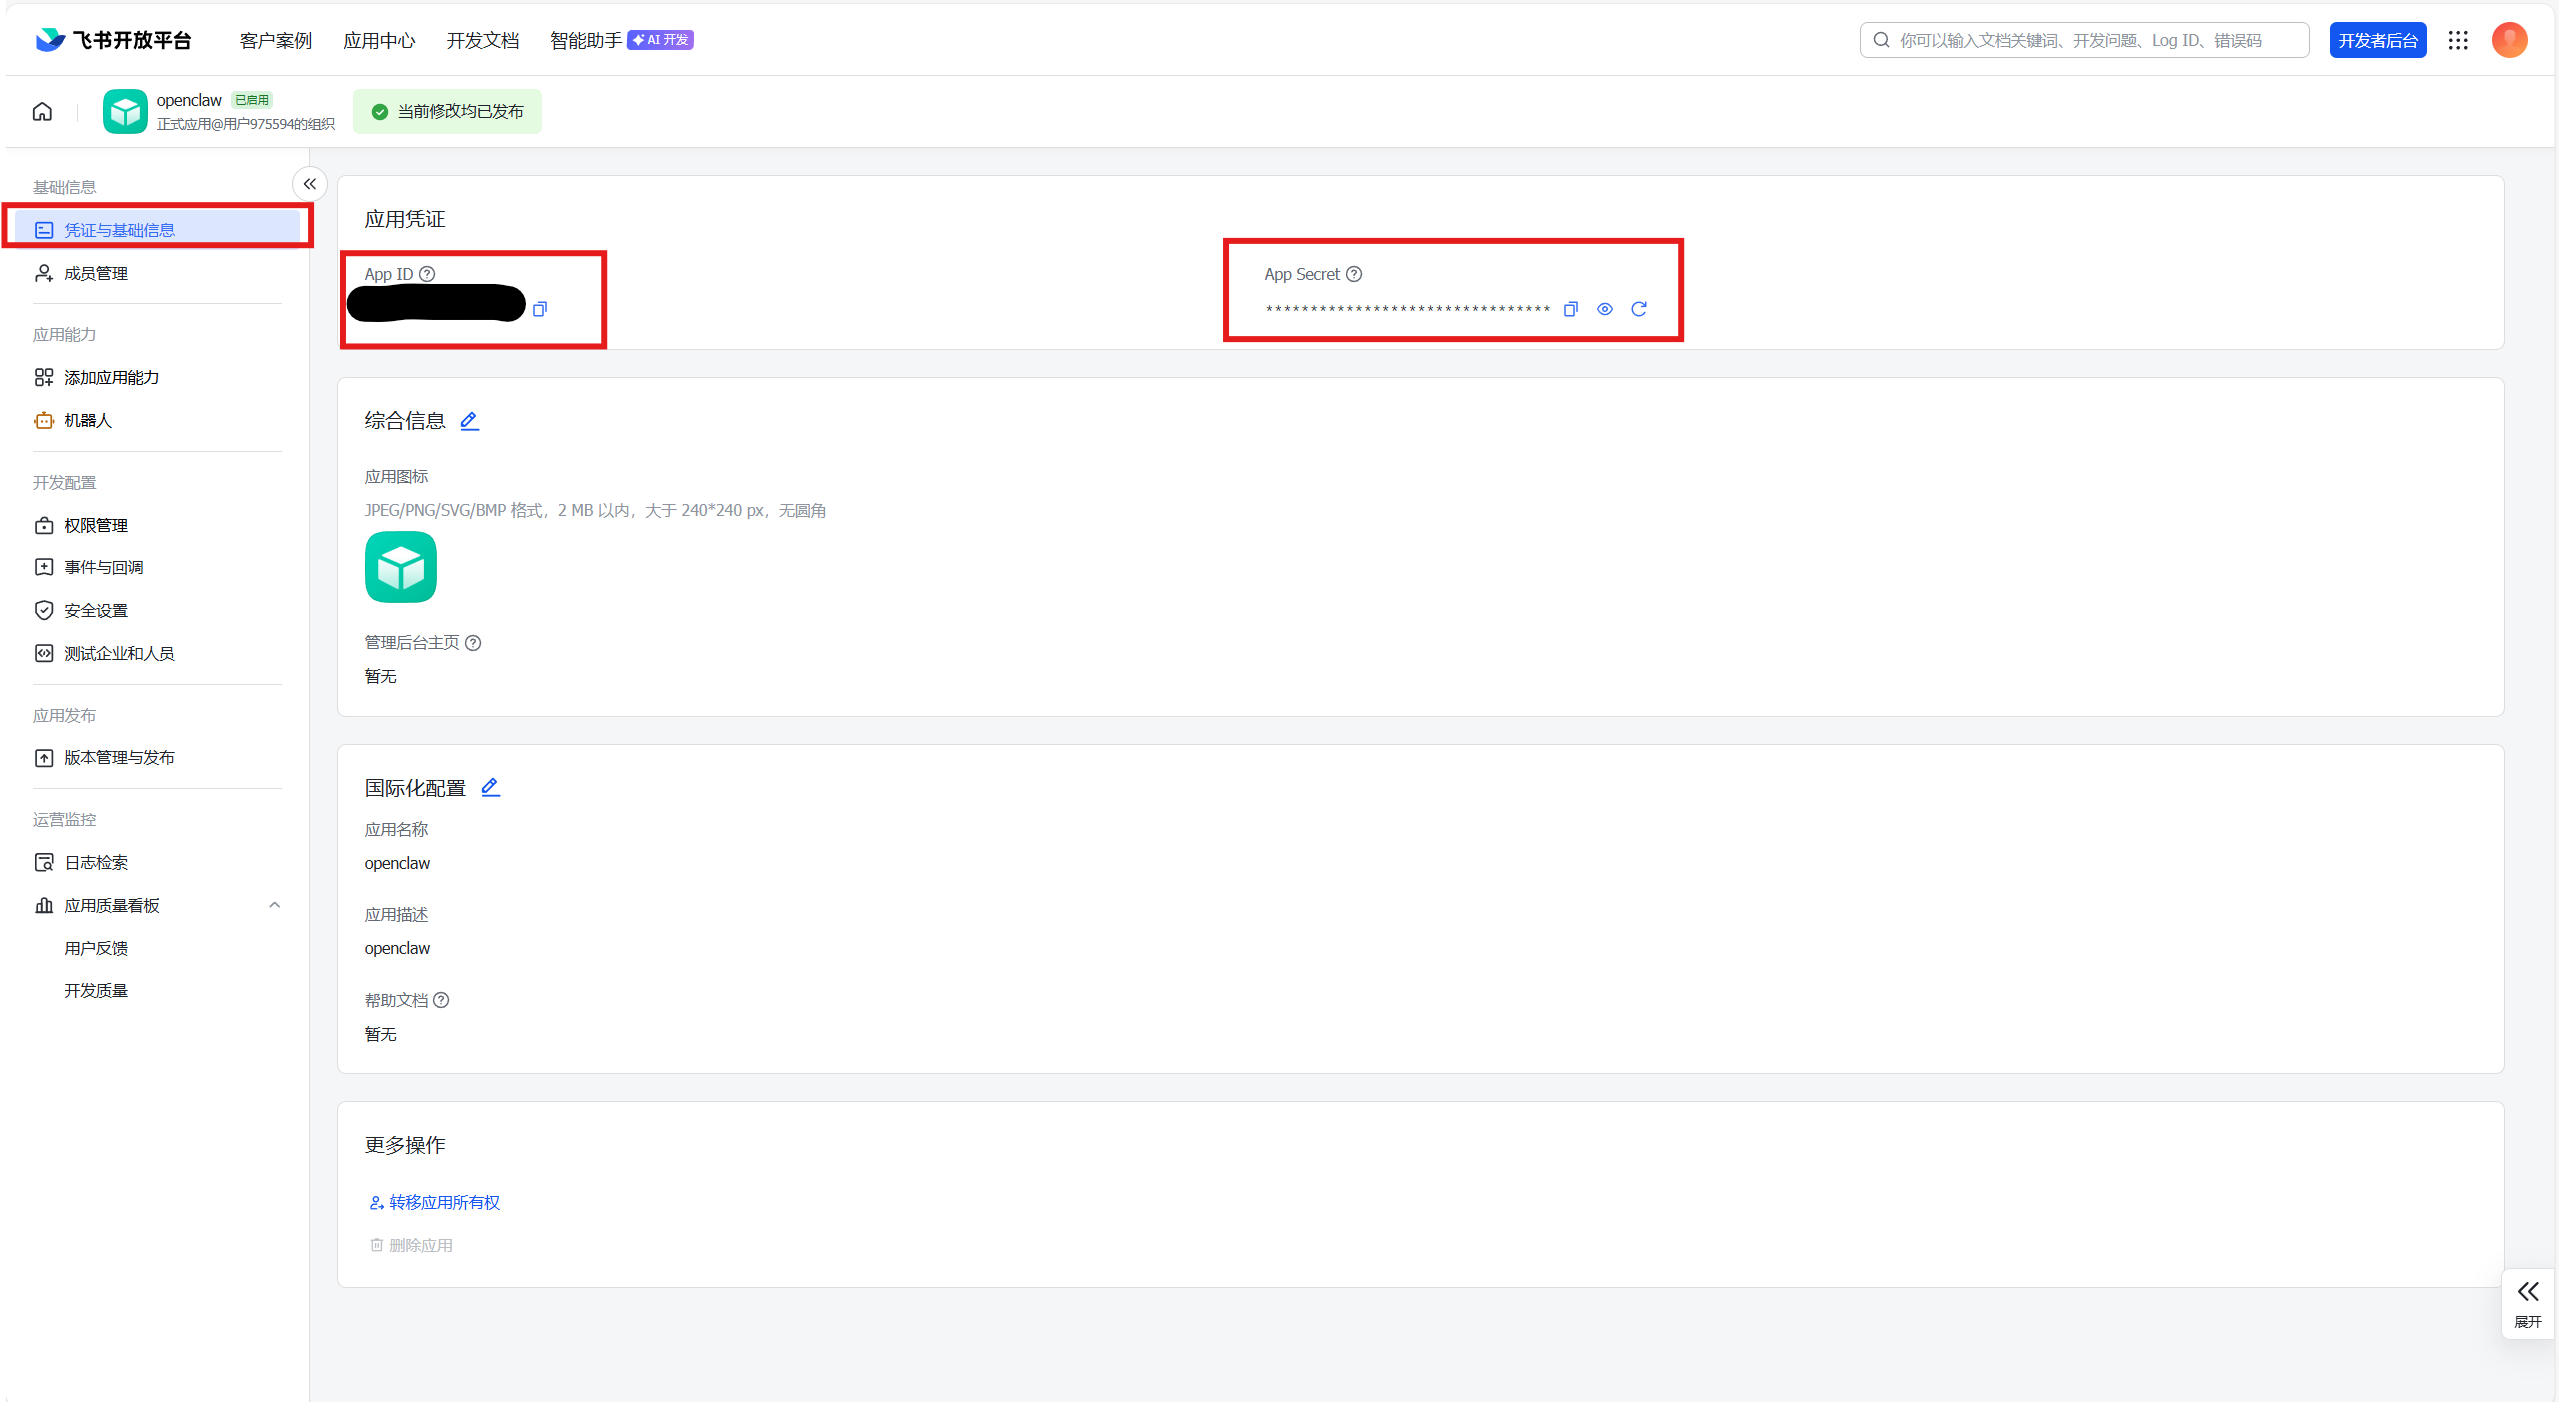Screen dimensions: 2559x1402
Task: Edit 国际化配置 with pencil icon
Action: pyautogui.click(x=490, y=788)
